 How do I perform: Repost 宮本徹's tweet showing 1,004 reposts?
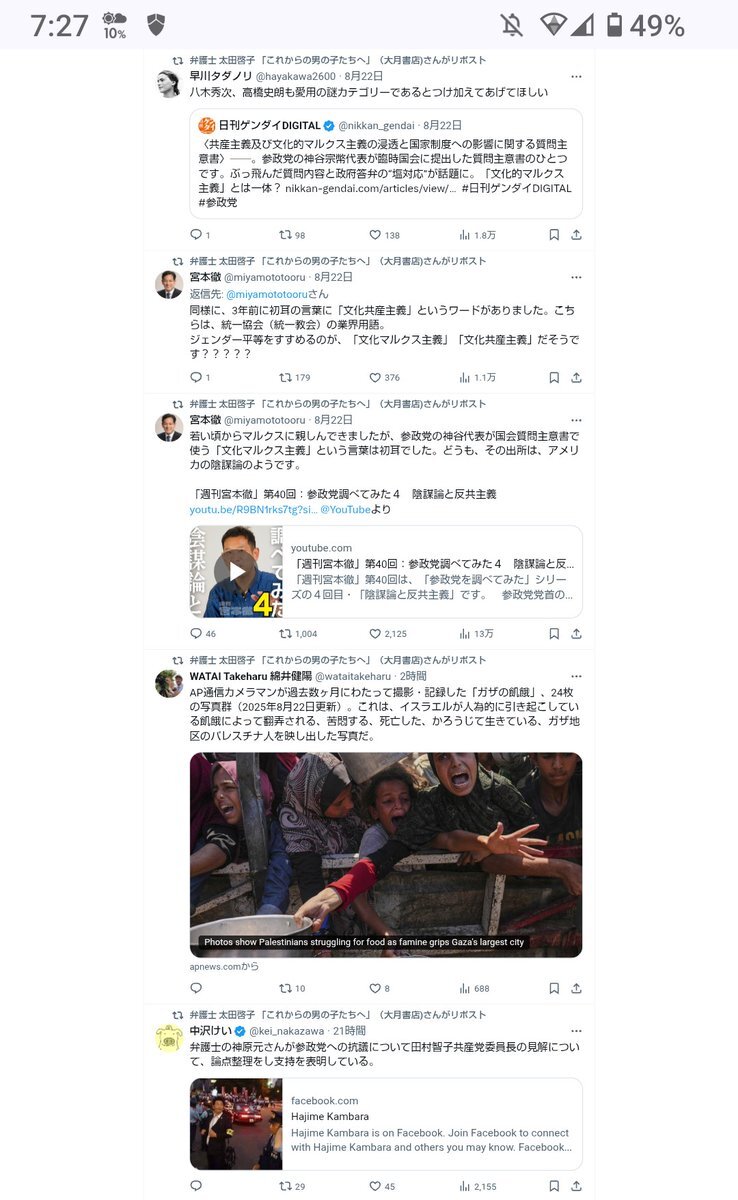(298, 634)
